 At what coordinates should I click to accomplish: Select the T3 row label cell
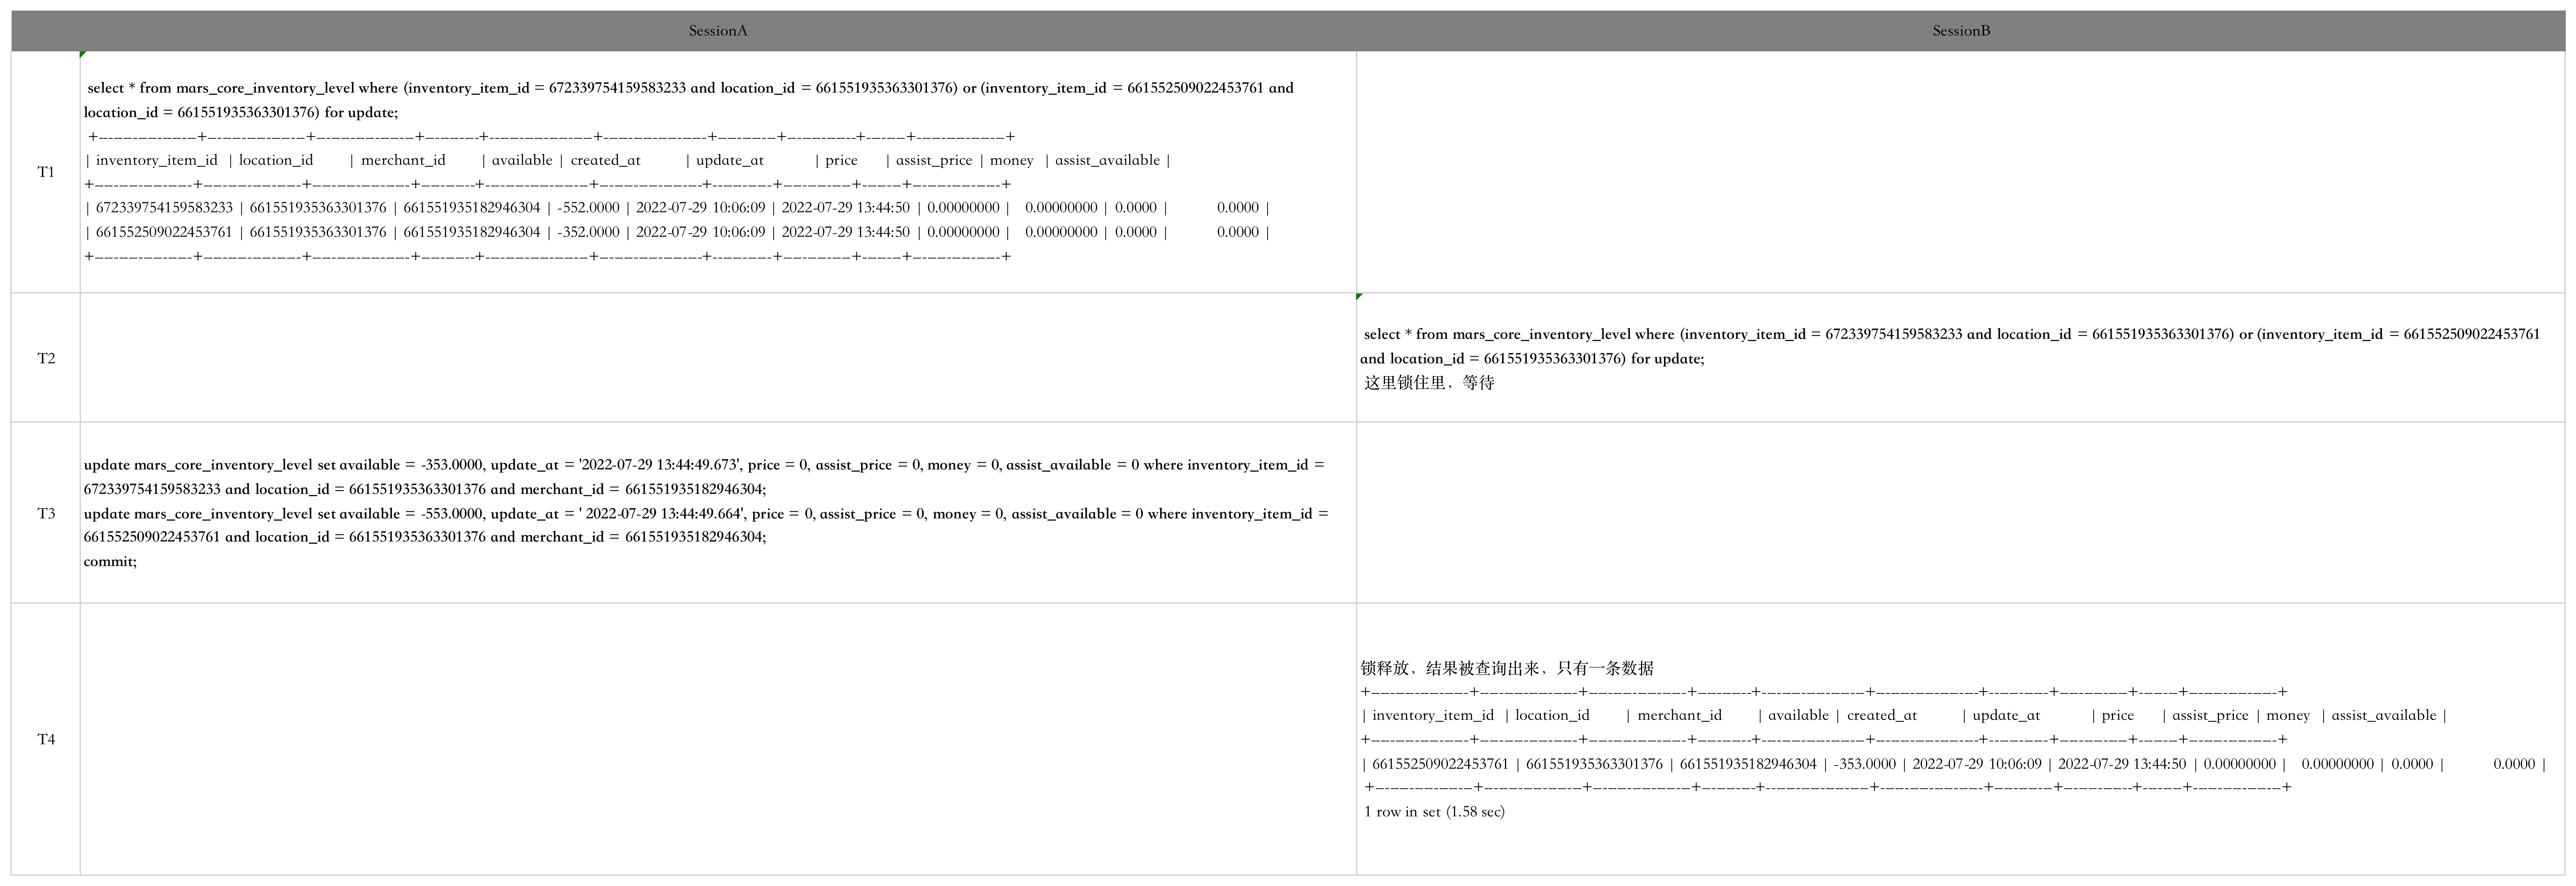[x=46, y=513]
